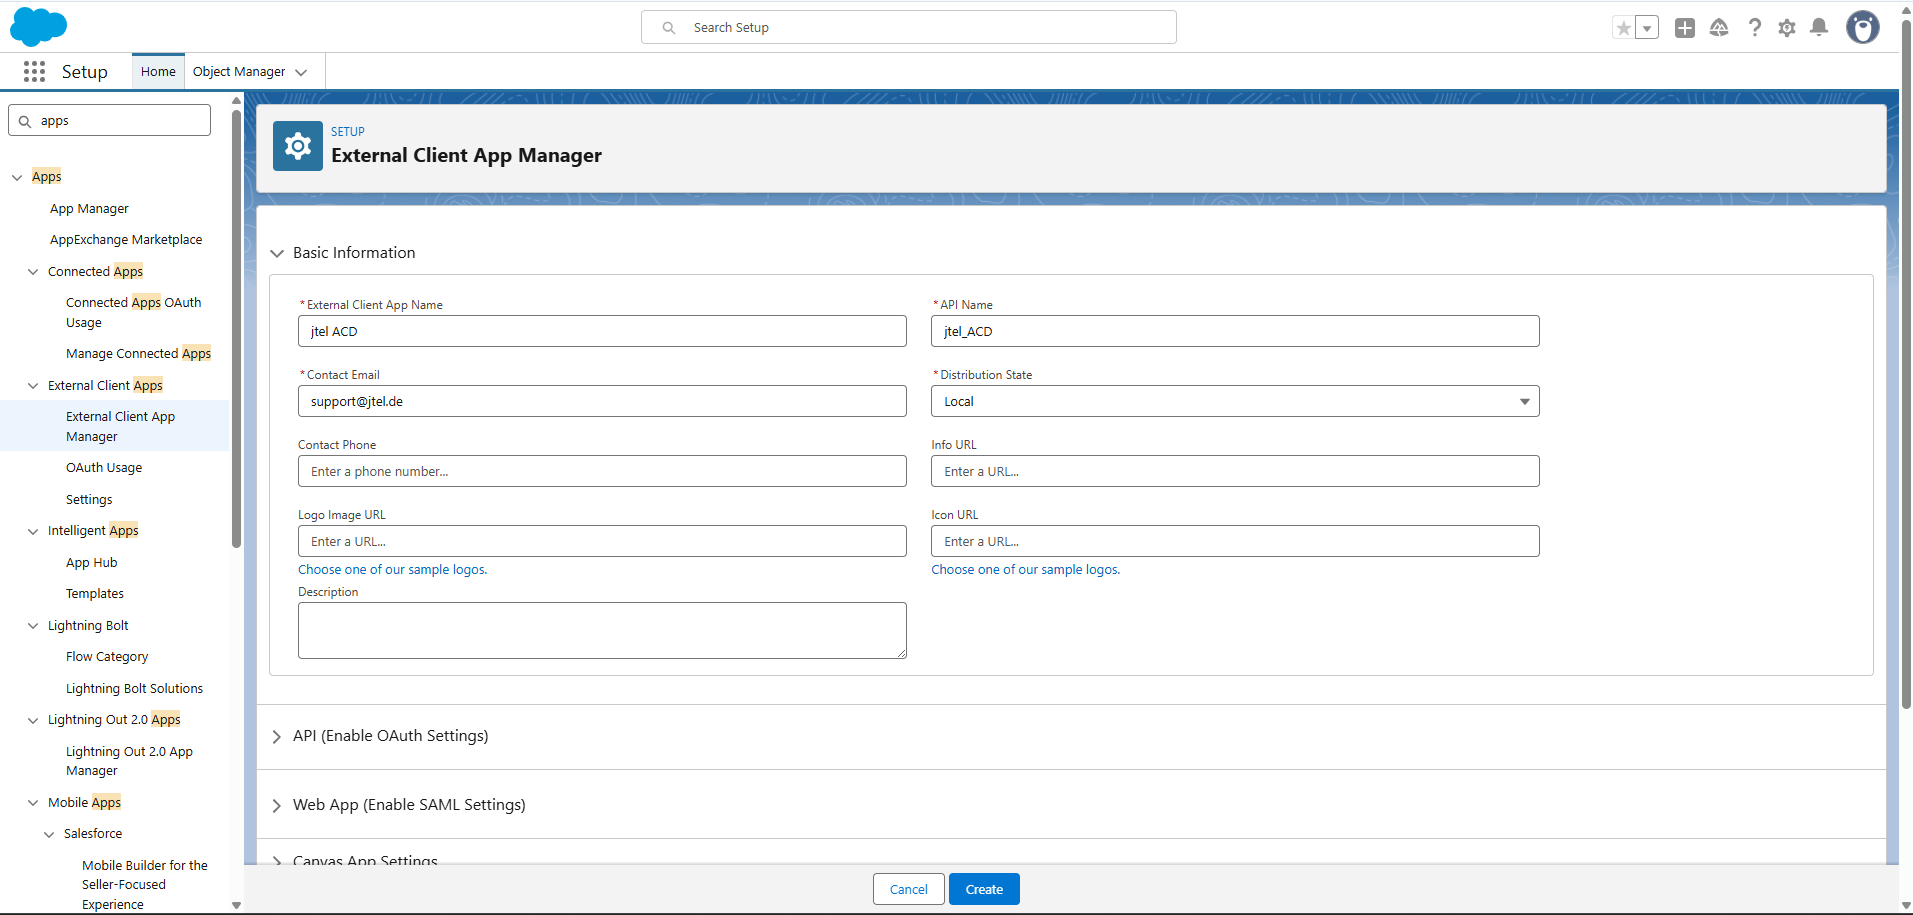Viewport: 1913px width, 915px height.
Task: Click the Favorites star icon
Action: 1624,28
